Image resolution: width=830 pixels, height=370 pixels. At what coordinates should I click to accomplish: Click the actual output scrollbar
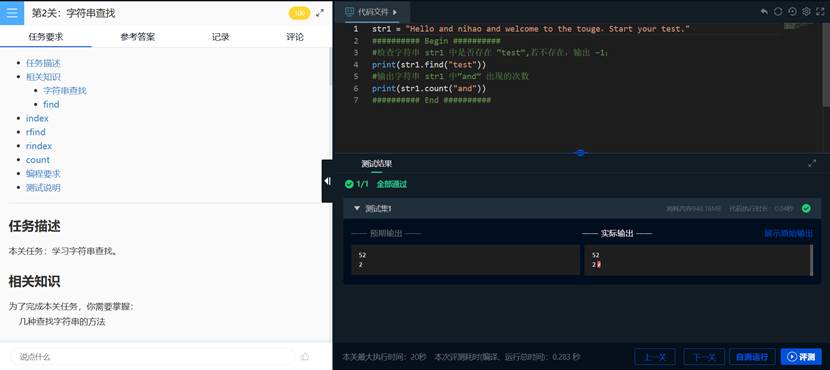811,260
